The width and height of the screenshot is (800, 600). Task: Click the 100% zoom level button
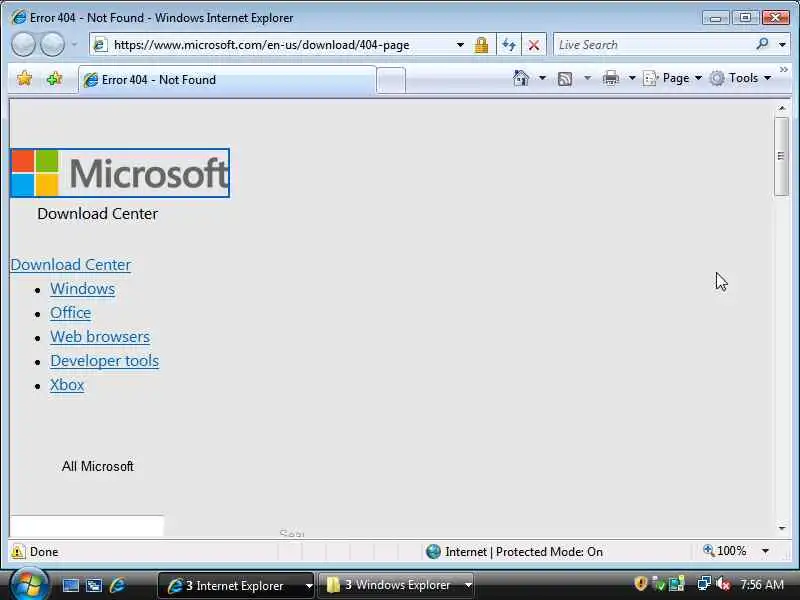[725, 551]
